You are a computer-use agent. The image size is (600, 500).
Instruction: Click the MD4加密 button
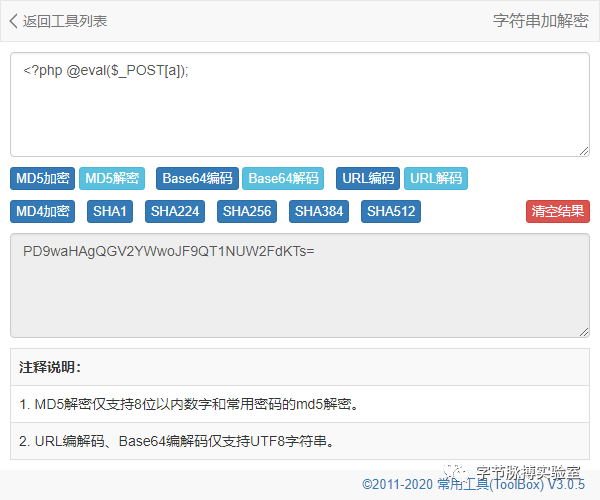(x=42, y=212)
